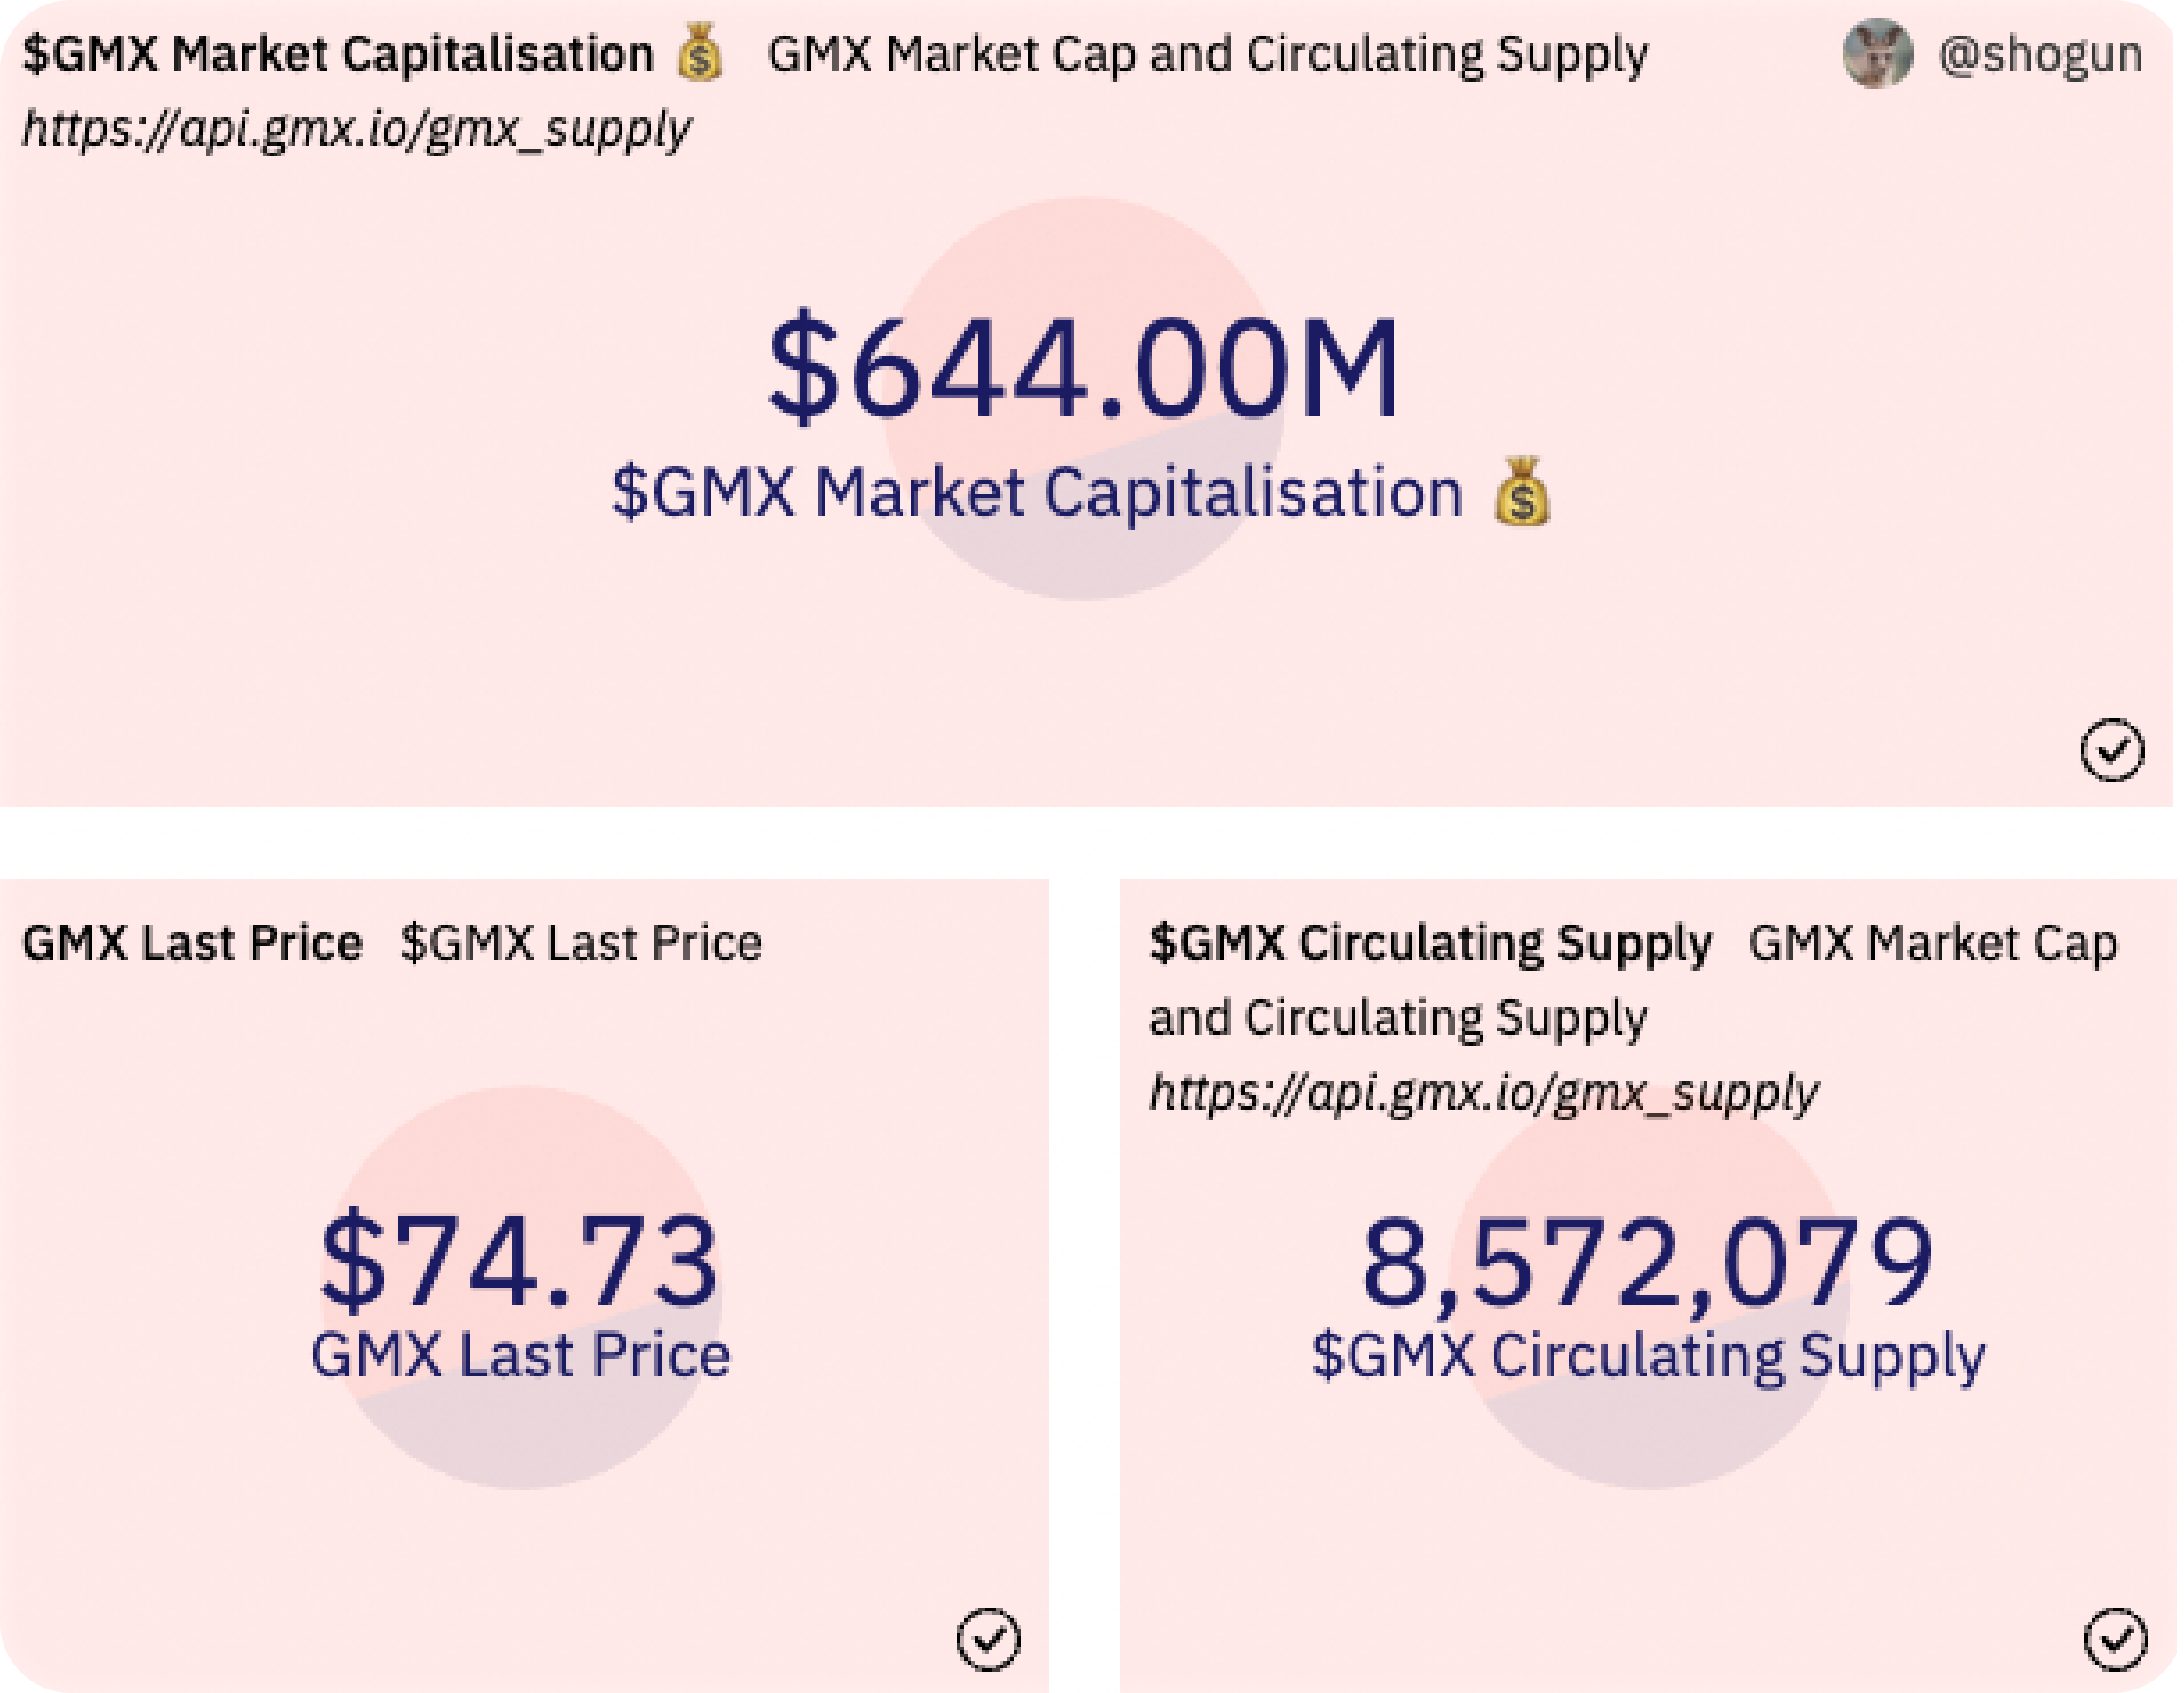The image size is (2184, 1693).
Task: Select the $74.73 price value
Action: click(520, 1260)
